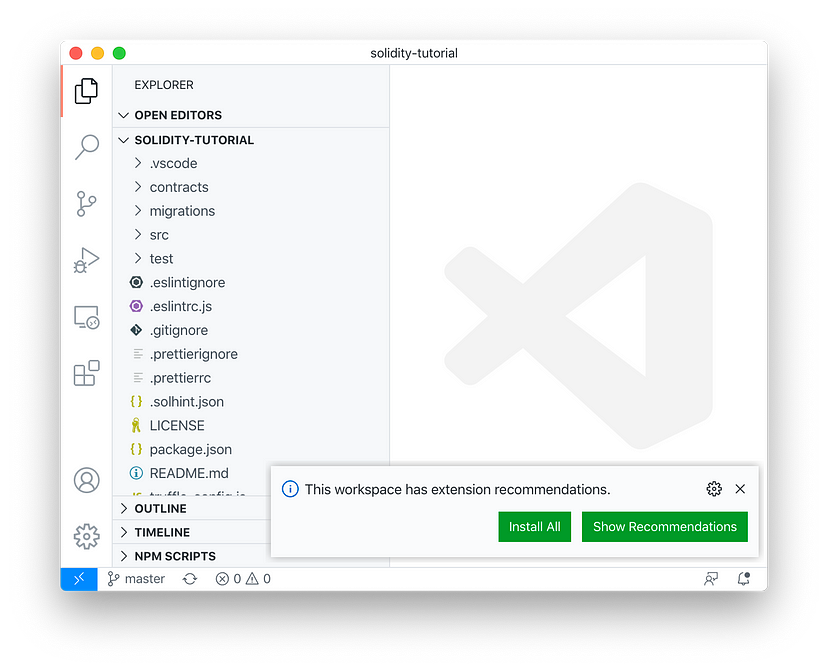Viewport: 828px width, 671px height.
Task: Open the Accounts menu icon
Action: point(87,480)
